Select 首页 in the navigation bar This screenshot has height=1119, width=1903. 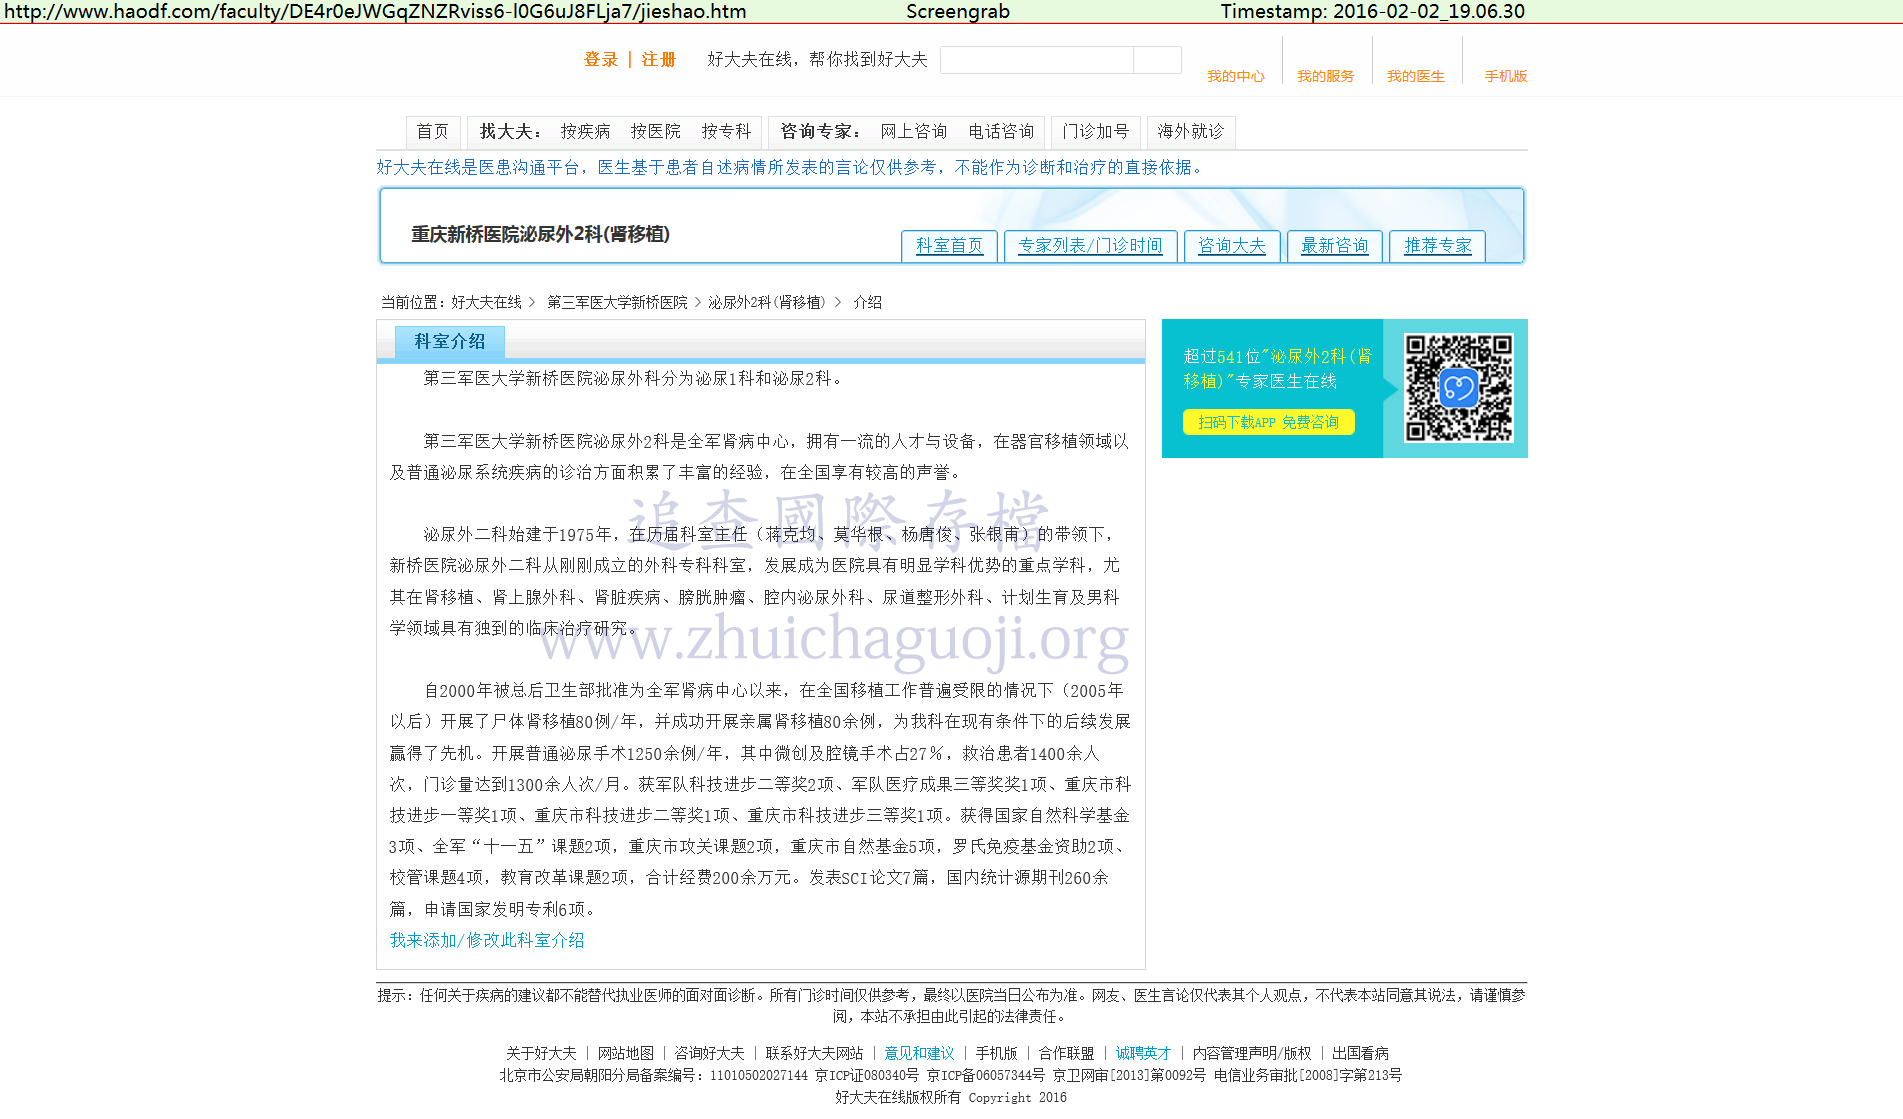click(x=432, y=132)
